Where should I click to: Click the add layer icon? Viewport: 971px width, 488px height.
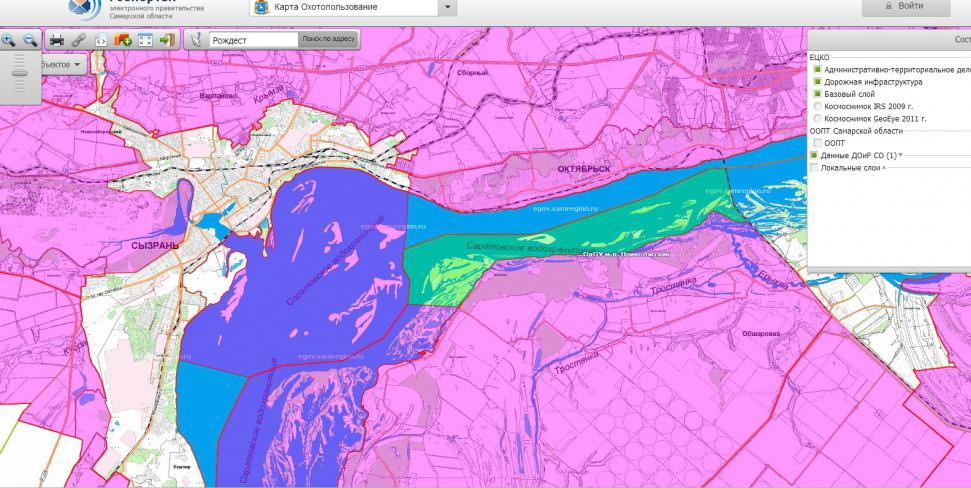(123, 40)
